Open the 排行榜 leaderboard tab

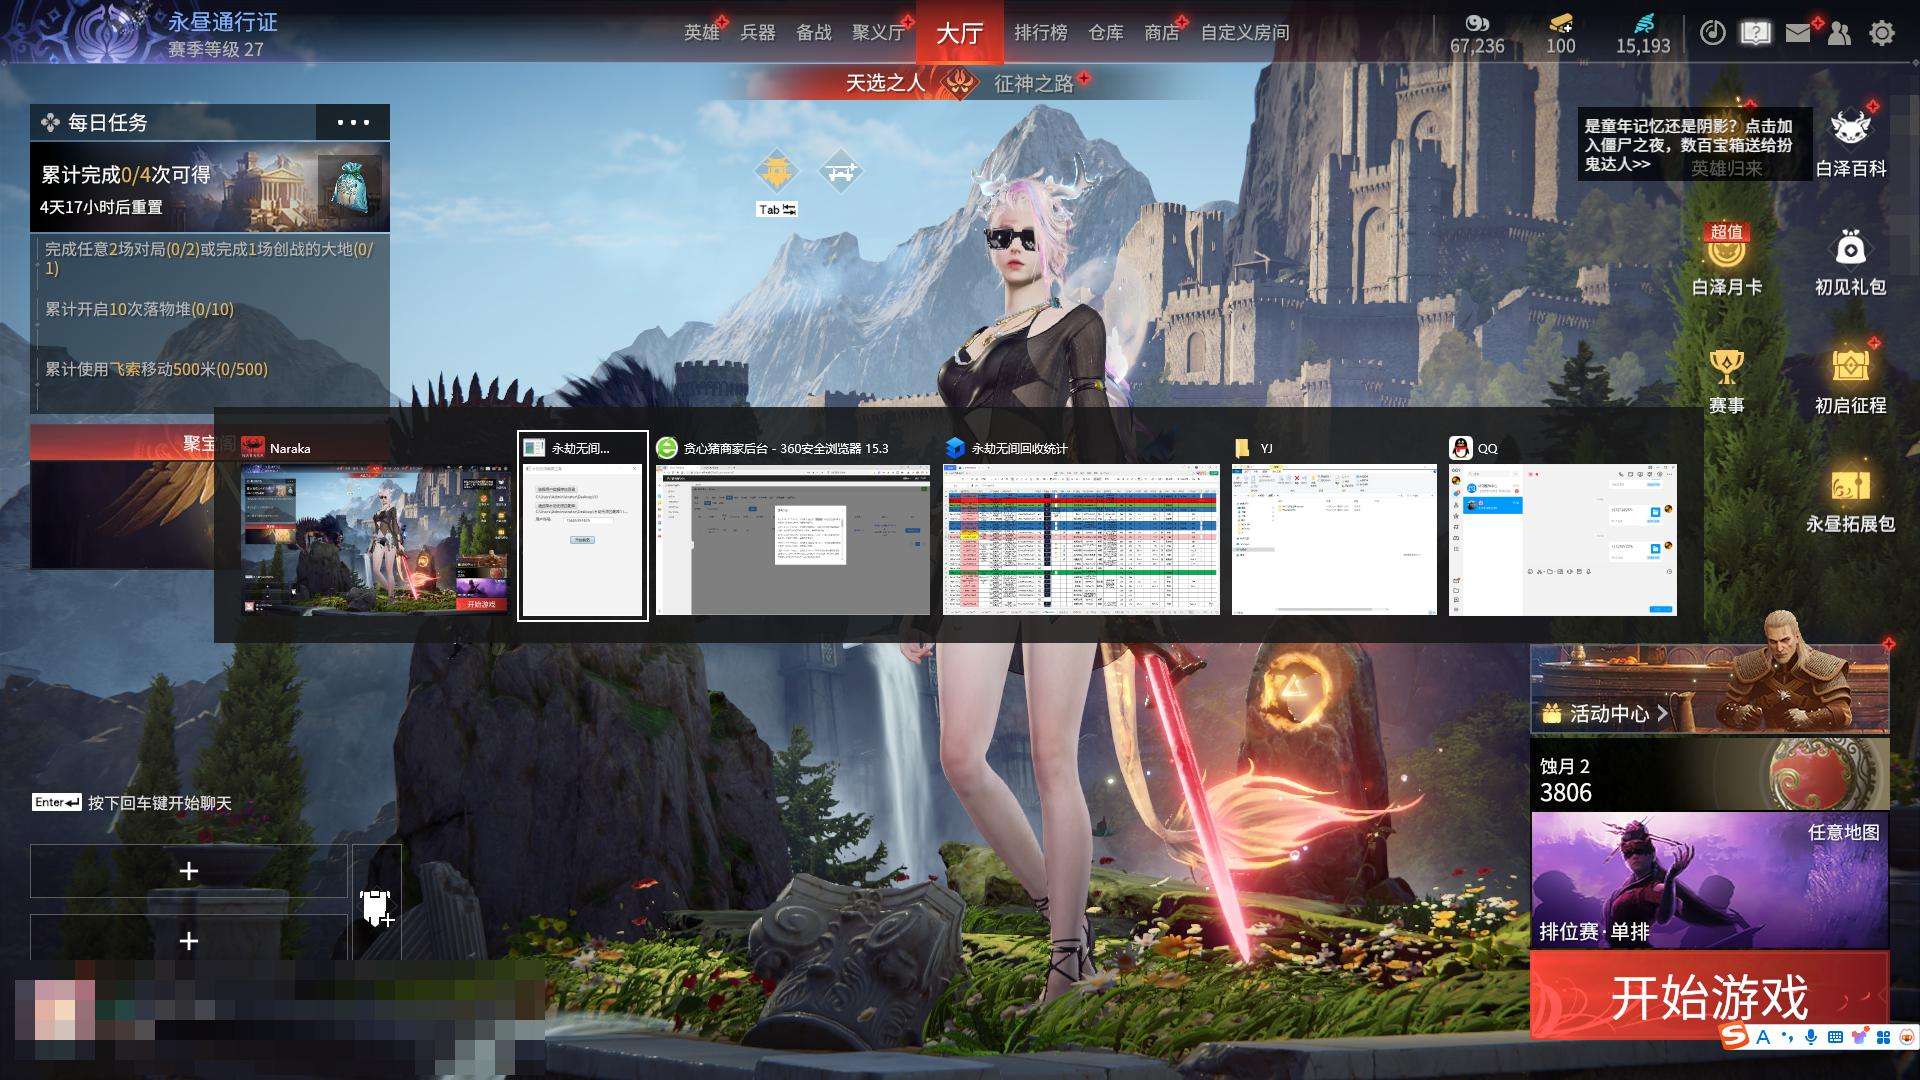[x=1041, y=33]
